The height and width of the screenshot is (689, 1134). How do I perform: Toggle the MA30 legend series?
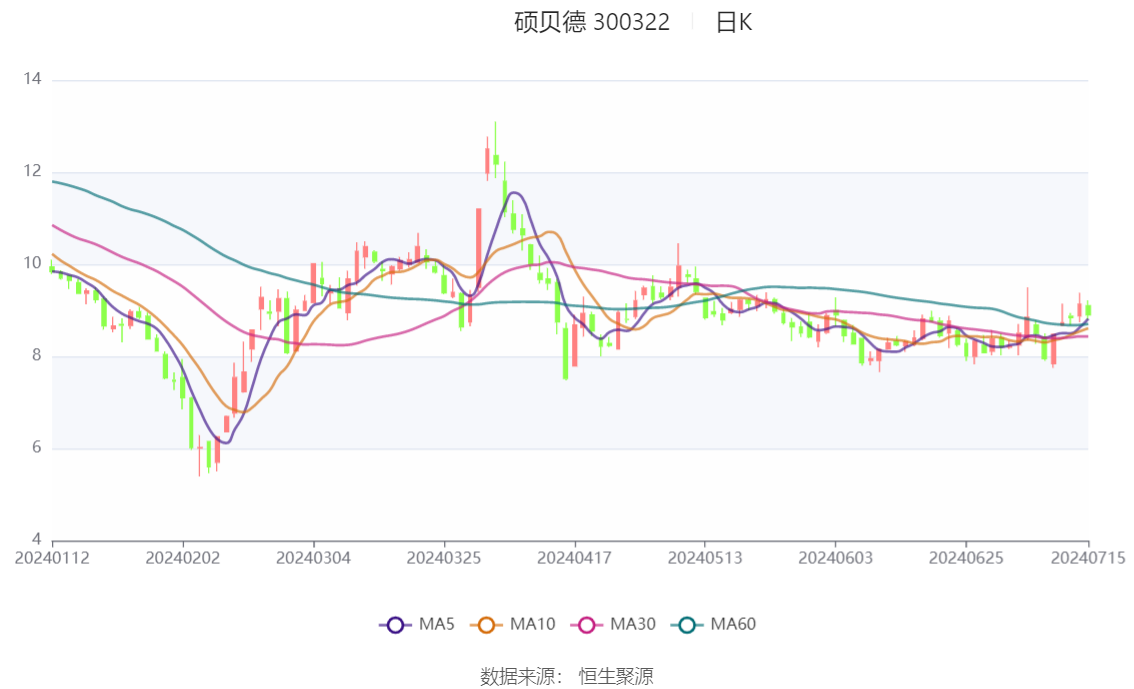613,624
